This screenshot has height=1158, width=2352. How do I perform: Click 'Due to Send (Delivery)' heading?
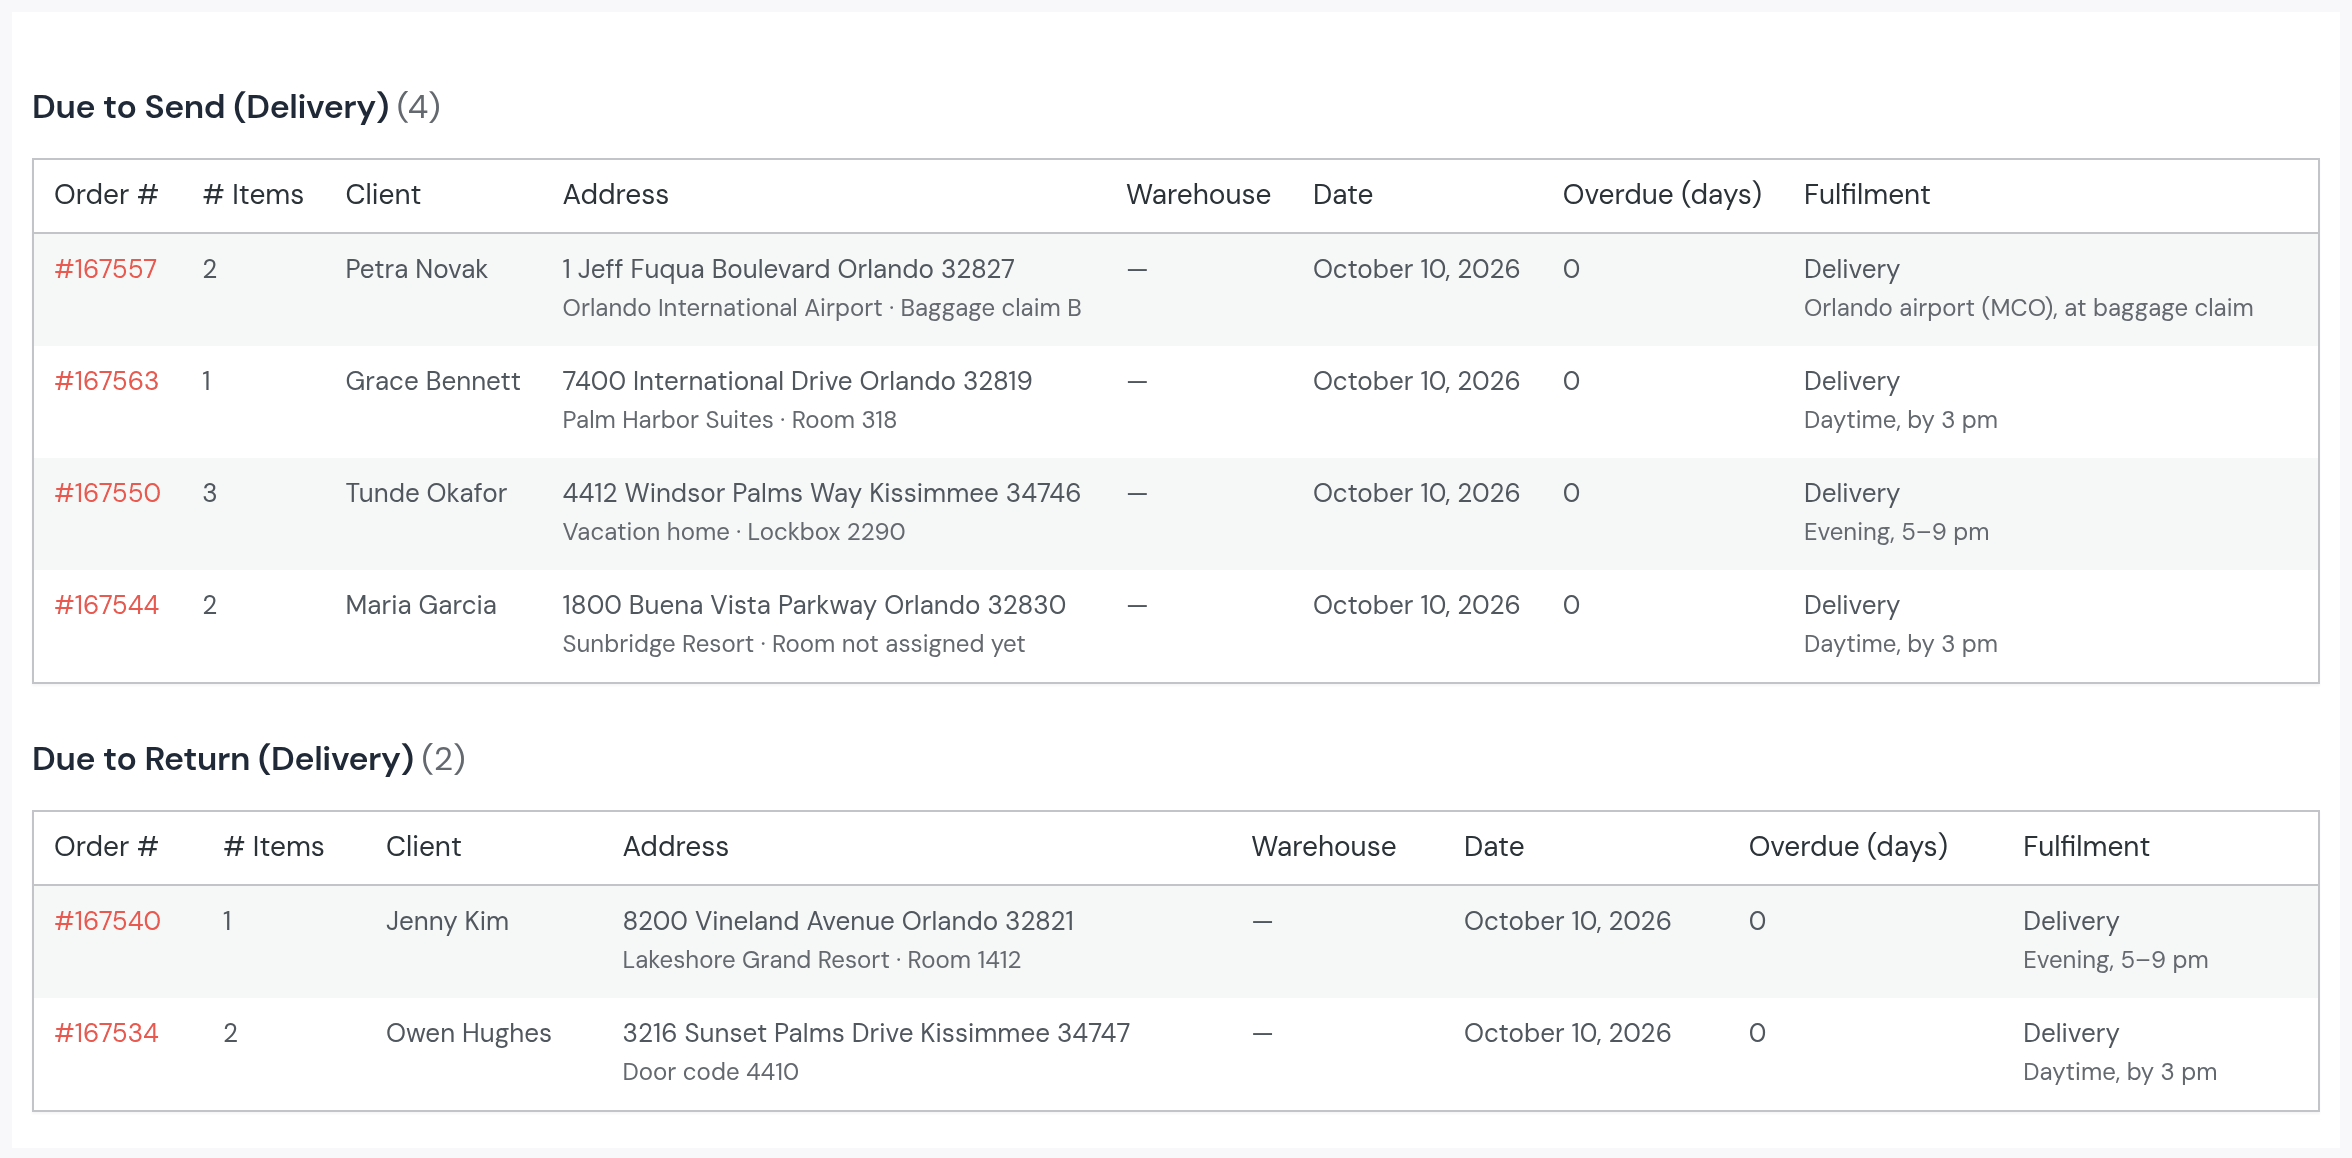coord(210,107)
